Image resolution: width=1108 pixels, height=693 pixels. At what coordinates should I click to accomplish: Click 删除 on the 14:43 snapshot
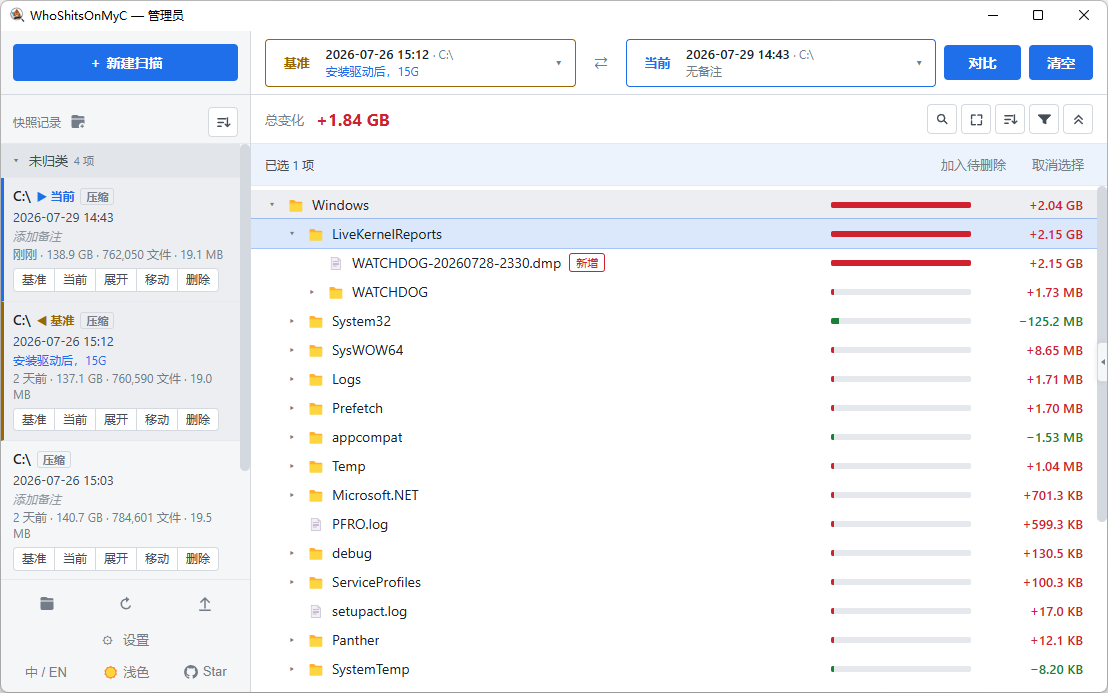click(198, 280)
